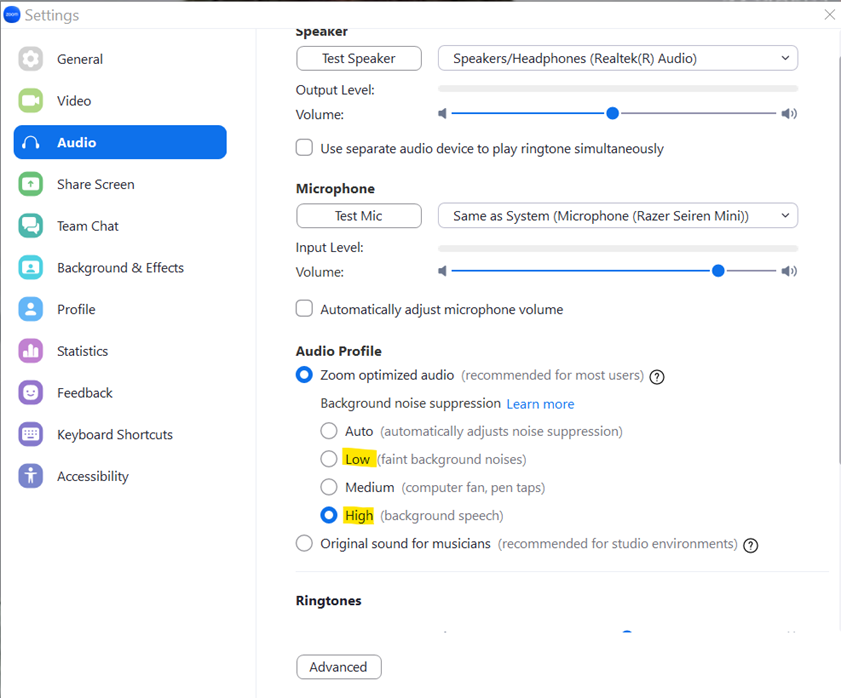
Task: Click the Accessibility figure icon
Action: 31,476
